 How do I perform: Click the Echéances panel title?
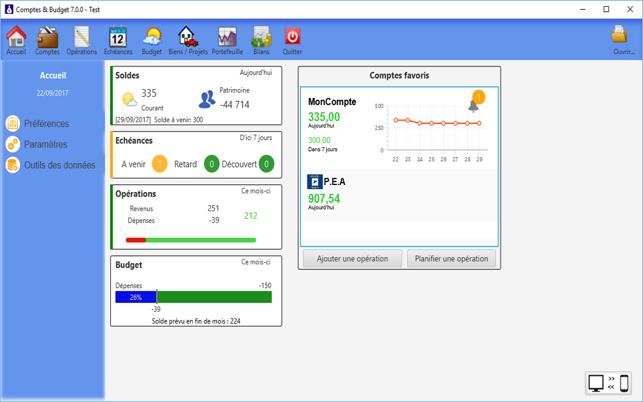pos(134,141)
